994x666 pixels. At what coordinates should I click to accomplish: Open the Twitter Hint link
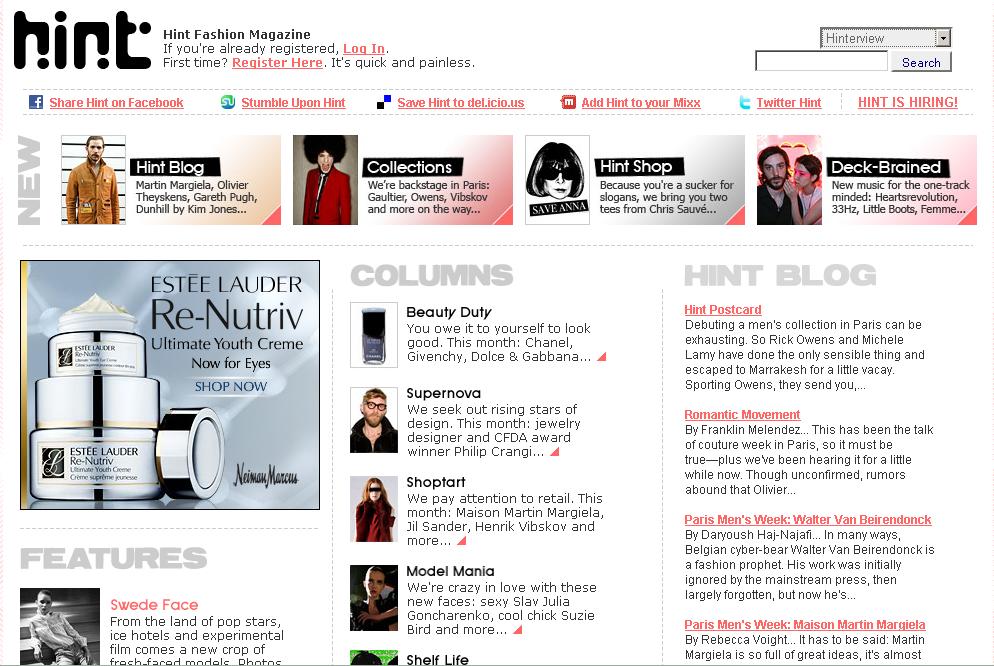789,103
